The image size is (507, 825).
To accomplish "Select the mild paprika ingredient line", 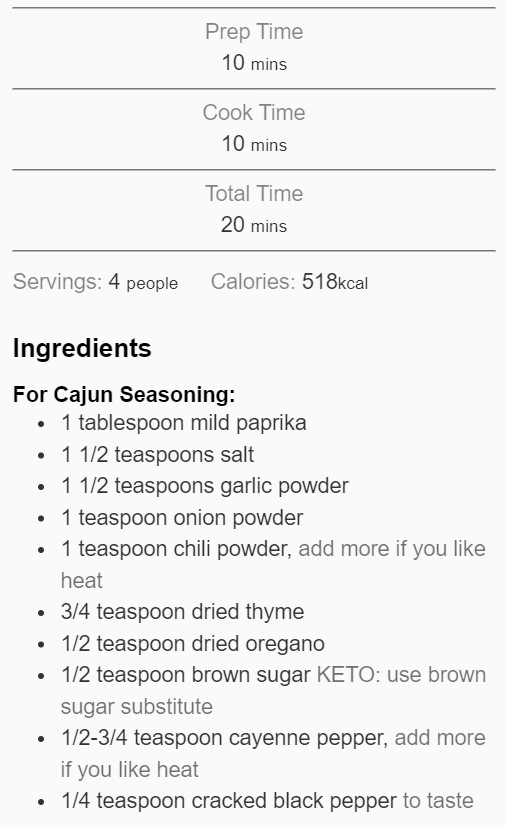I will click(184, 423).
